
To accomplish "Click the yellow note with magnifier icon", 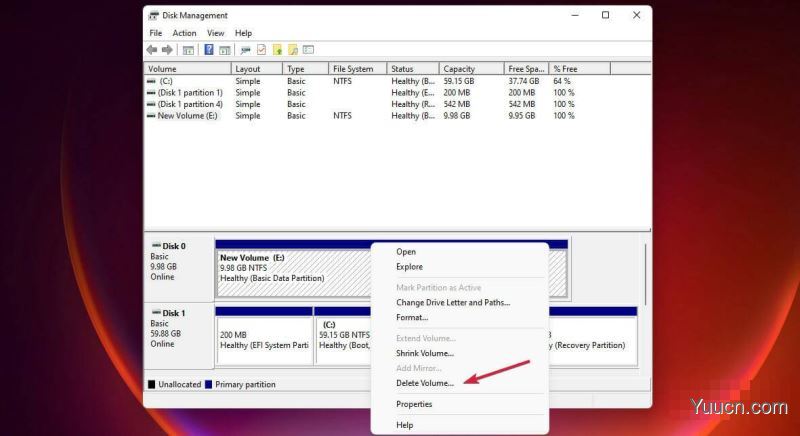I will click(x=293, y=49).
